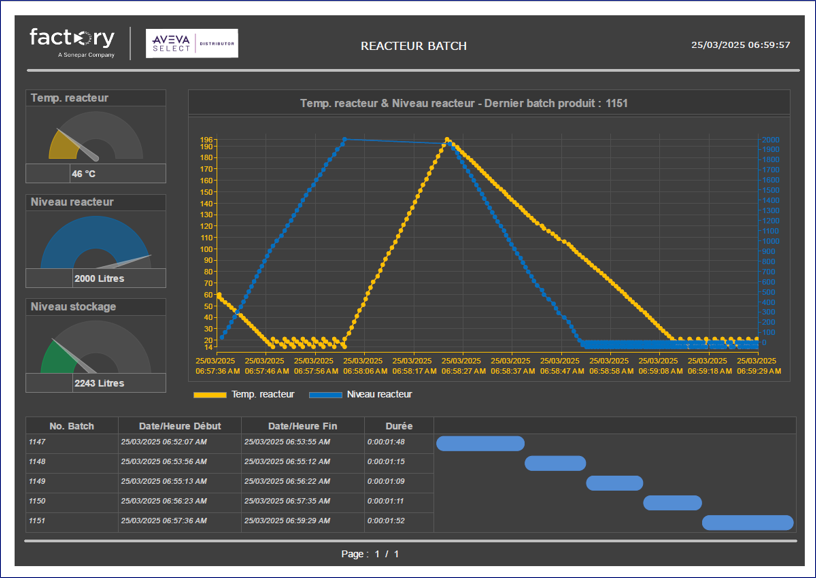The width and height of the screenshot is (816, 578).
Task: Click the Gantt bar for batch 1149
Action: [x=614, y=483]
